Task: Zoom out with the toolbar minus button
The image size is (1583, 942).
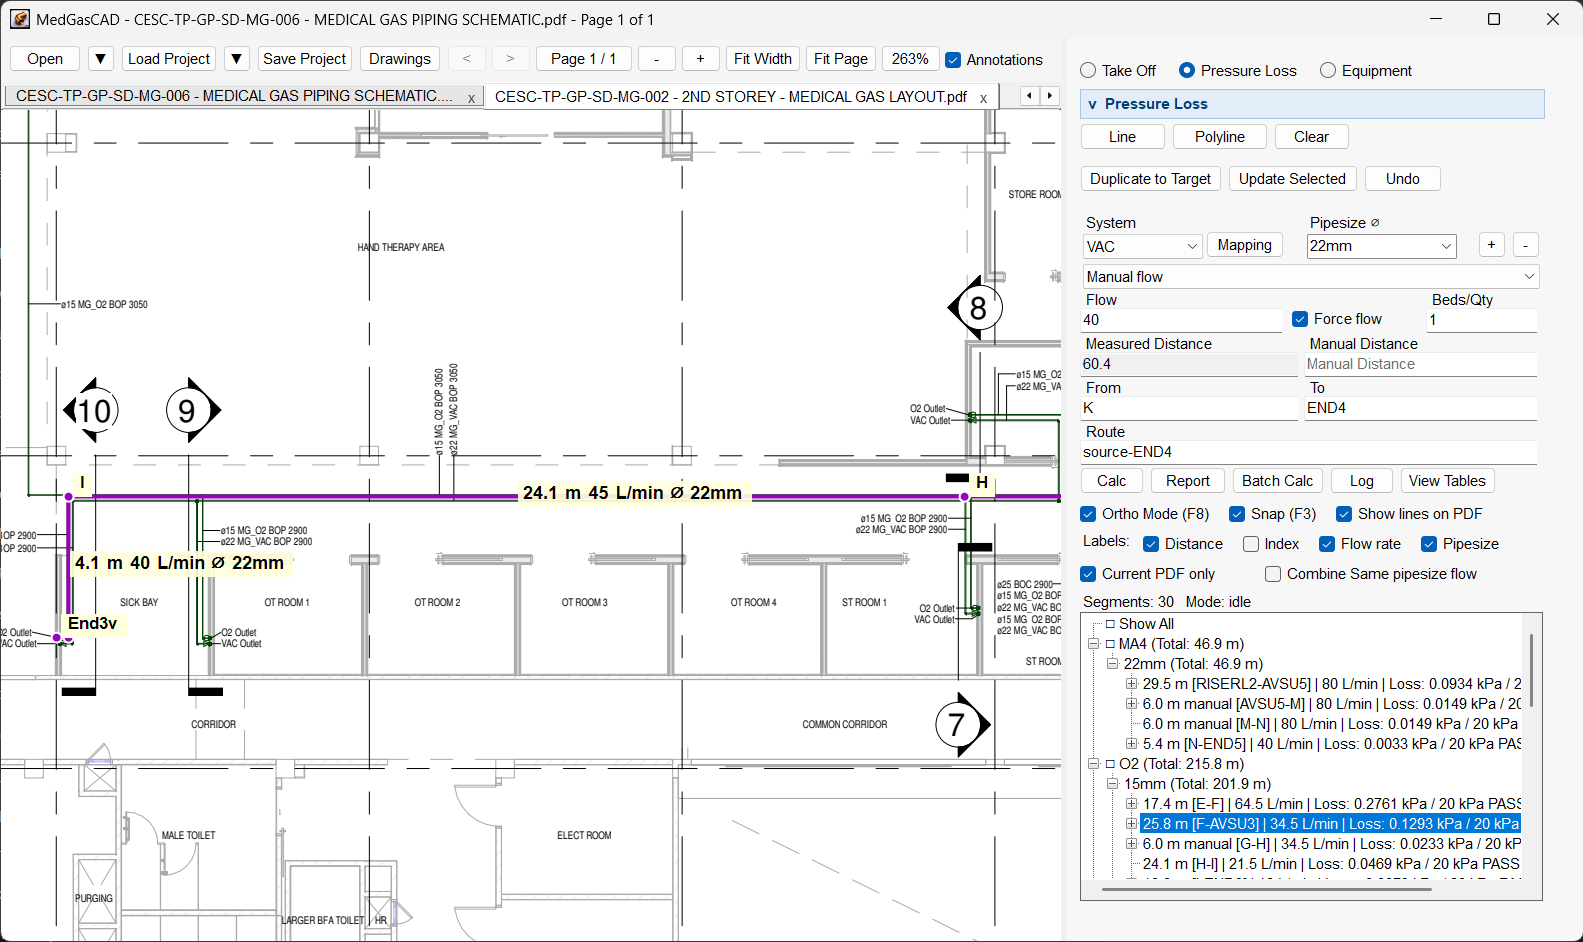Action: (x=657, y=59)
